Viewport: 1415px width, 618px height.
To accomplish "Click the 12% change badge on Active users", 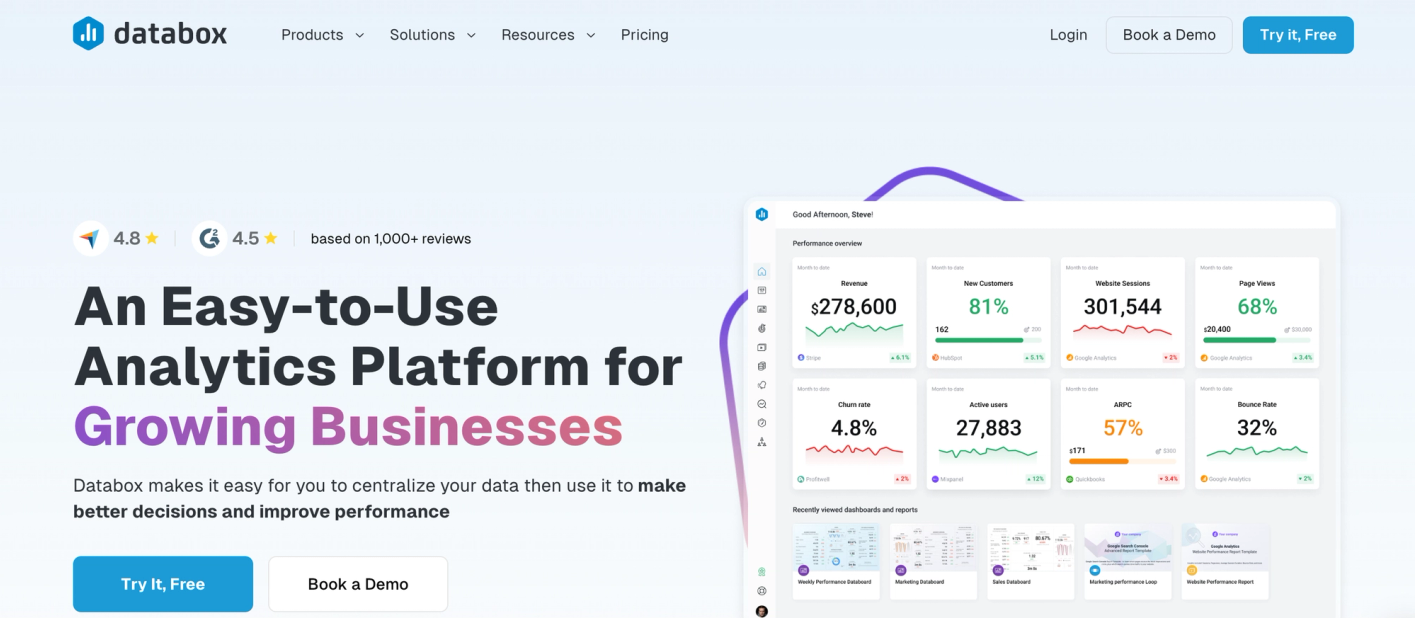I will [x=1035, y=479].
